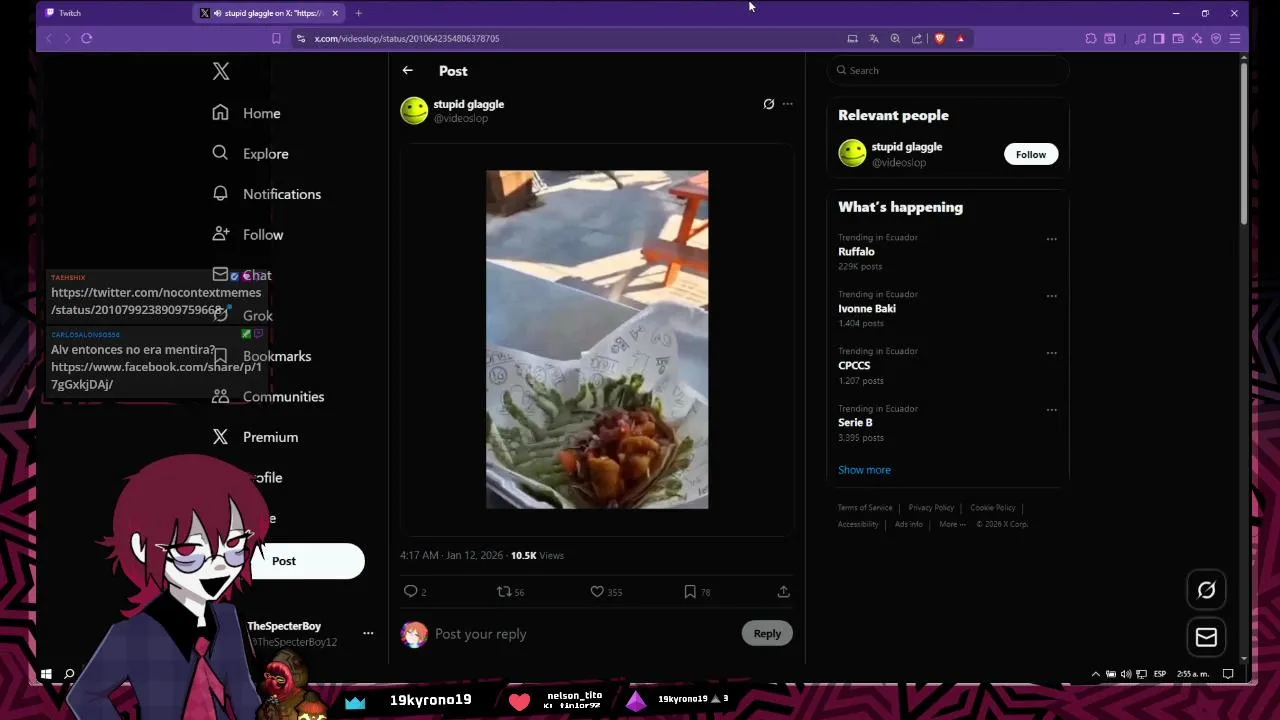Click the Reply button
The image size is (1280, 720).
pos(767,634)
